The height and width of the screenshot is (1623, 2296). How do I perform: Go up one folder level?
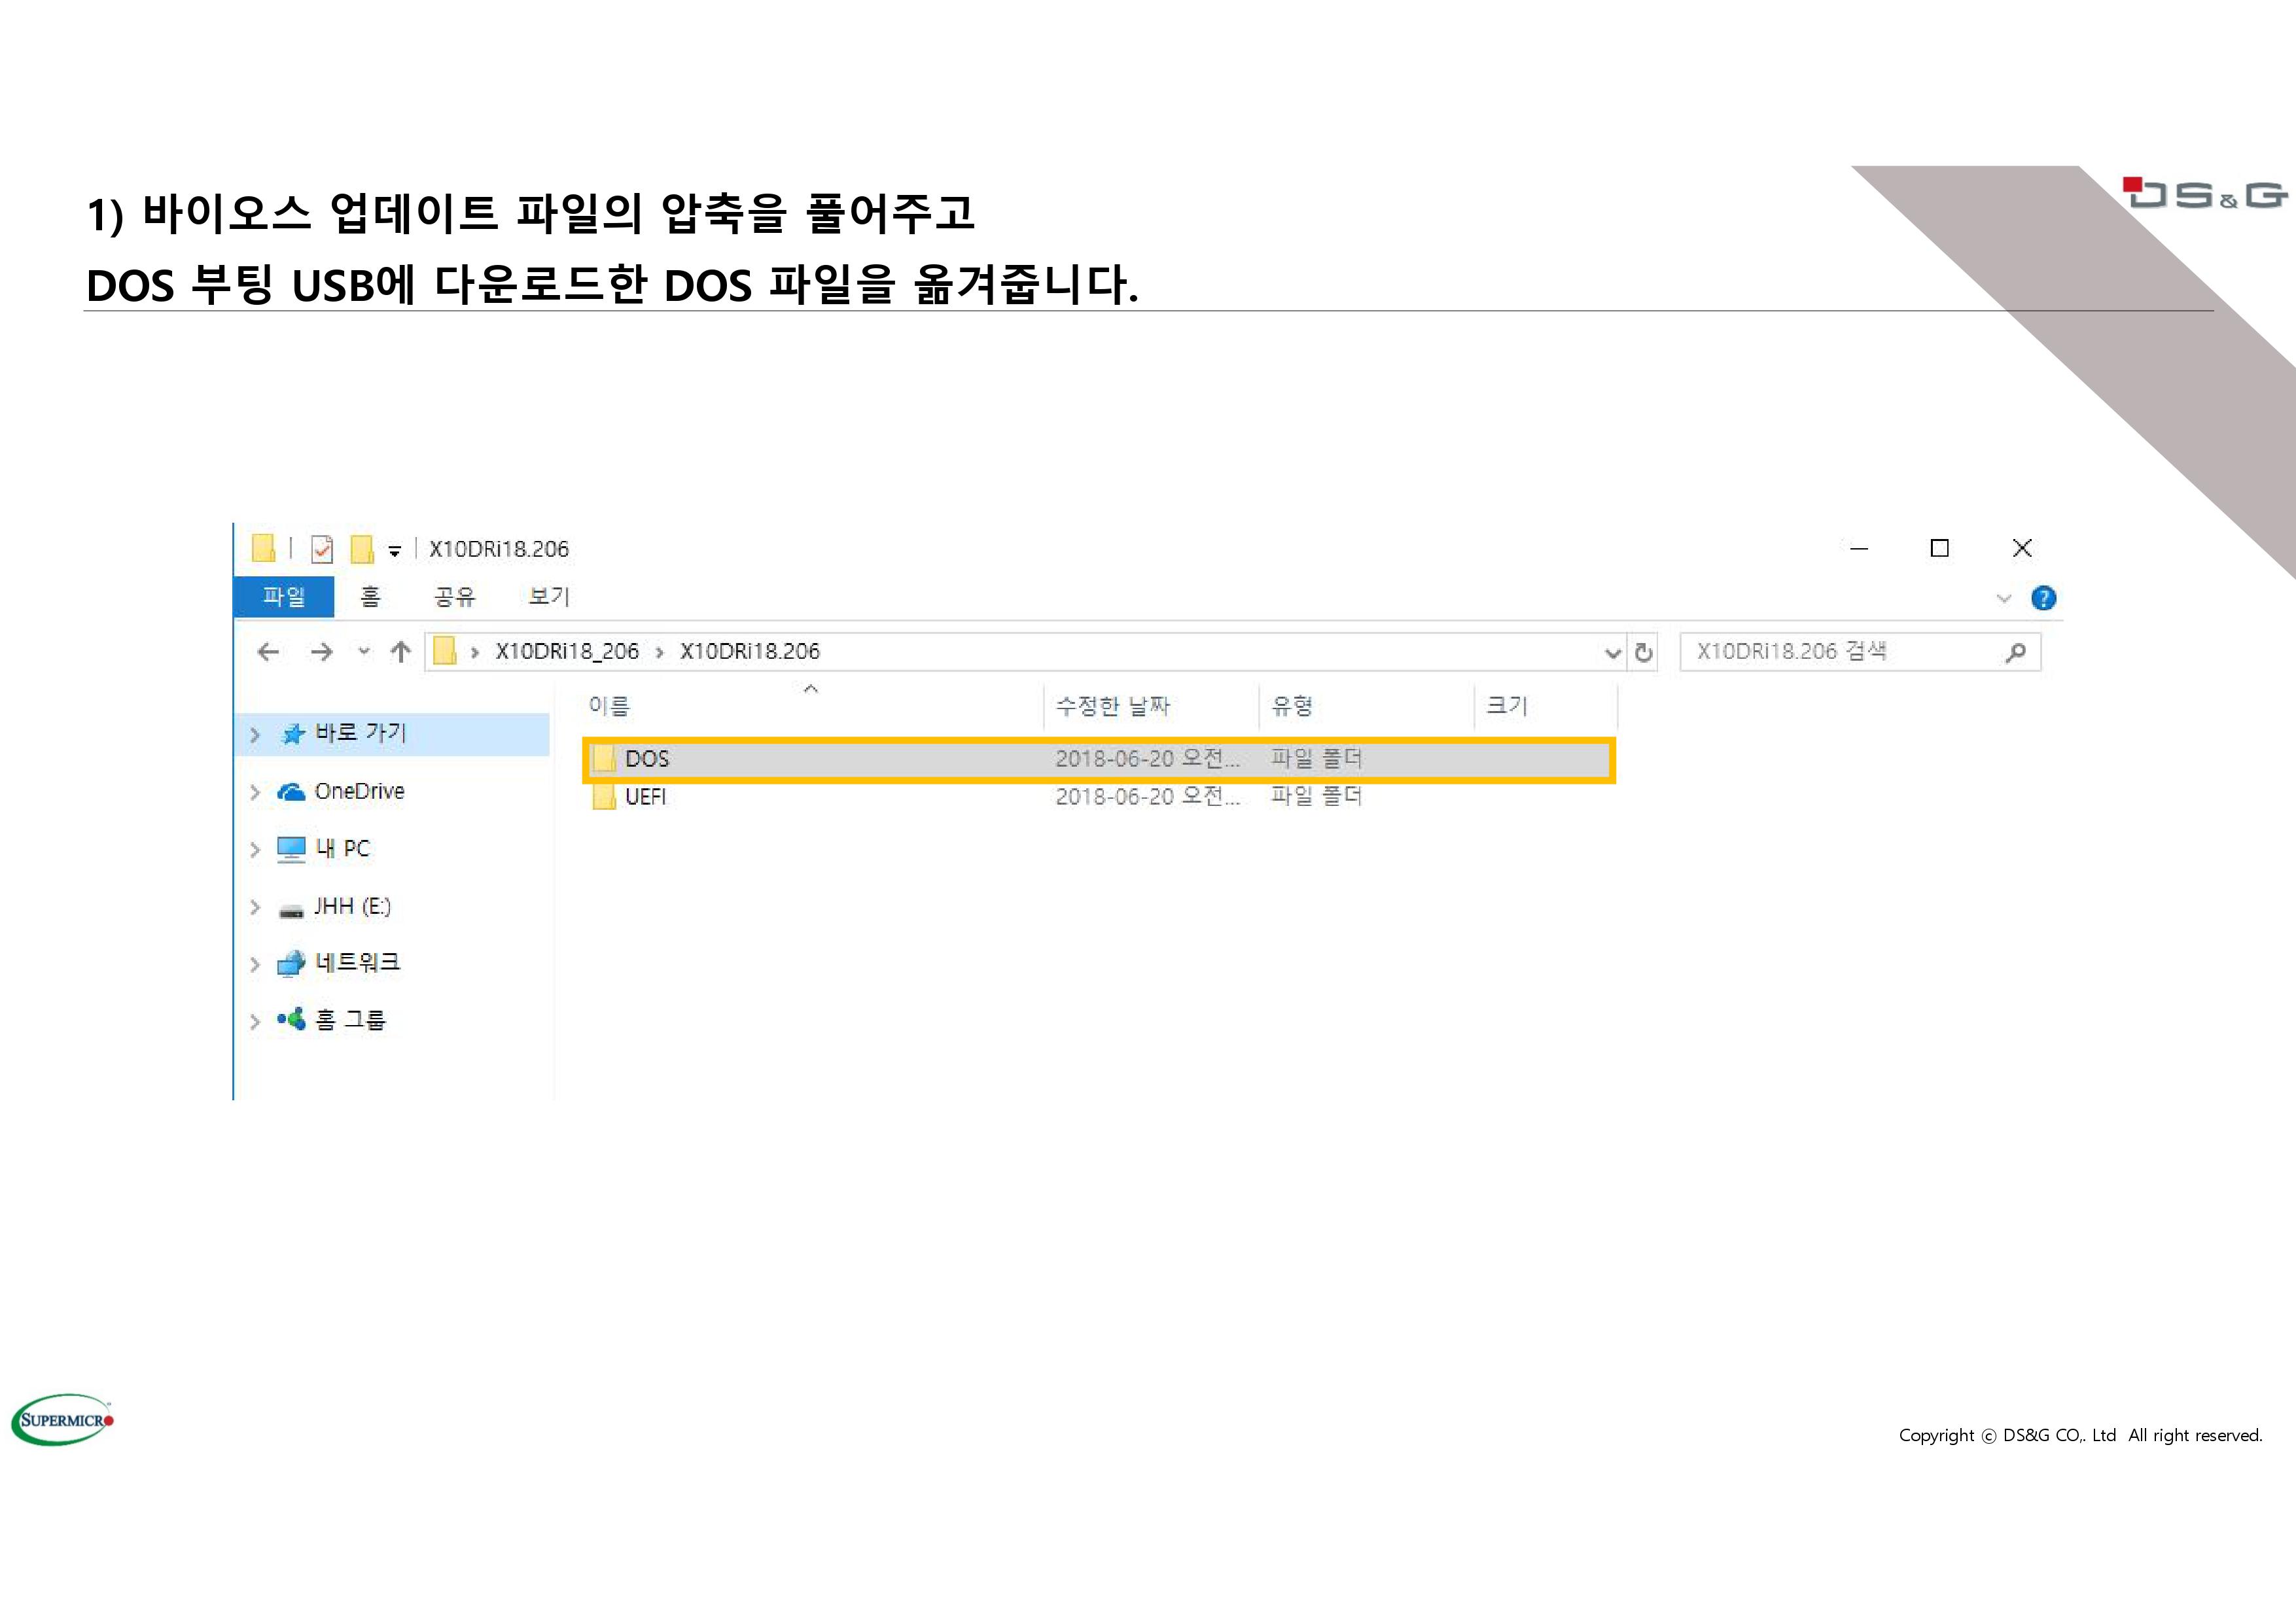click(401, 652)
